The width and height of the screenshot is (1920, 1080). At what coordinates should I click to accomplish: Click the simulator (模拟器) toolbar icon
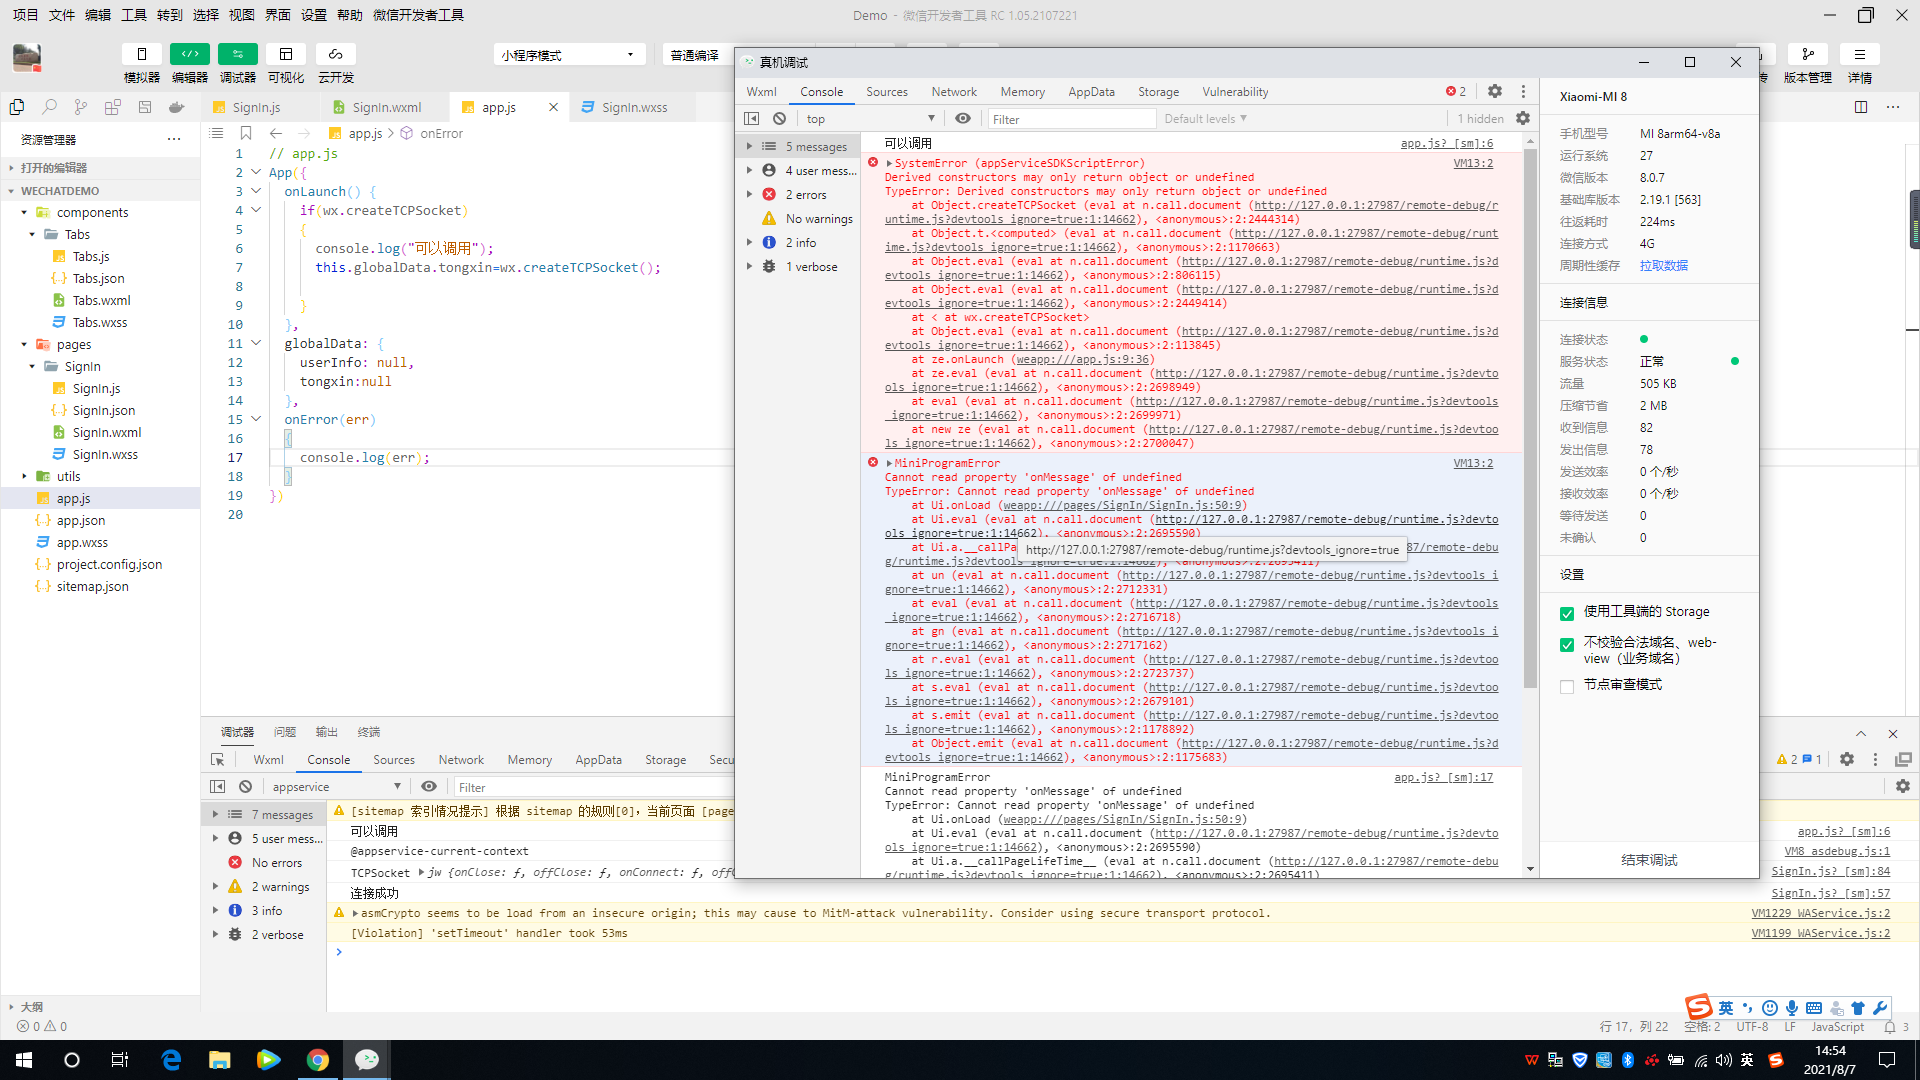(142, 54)
